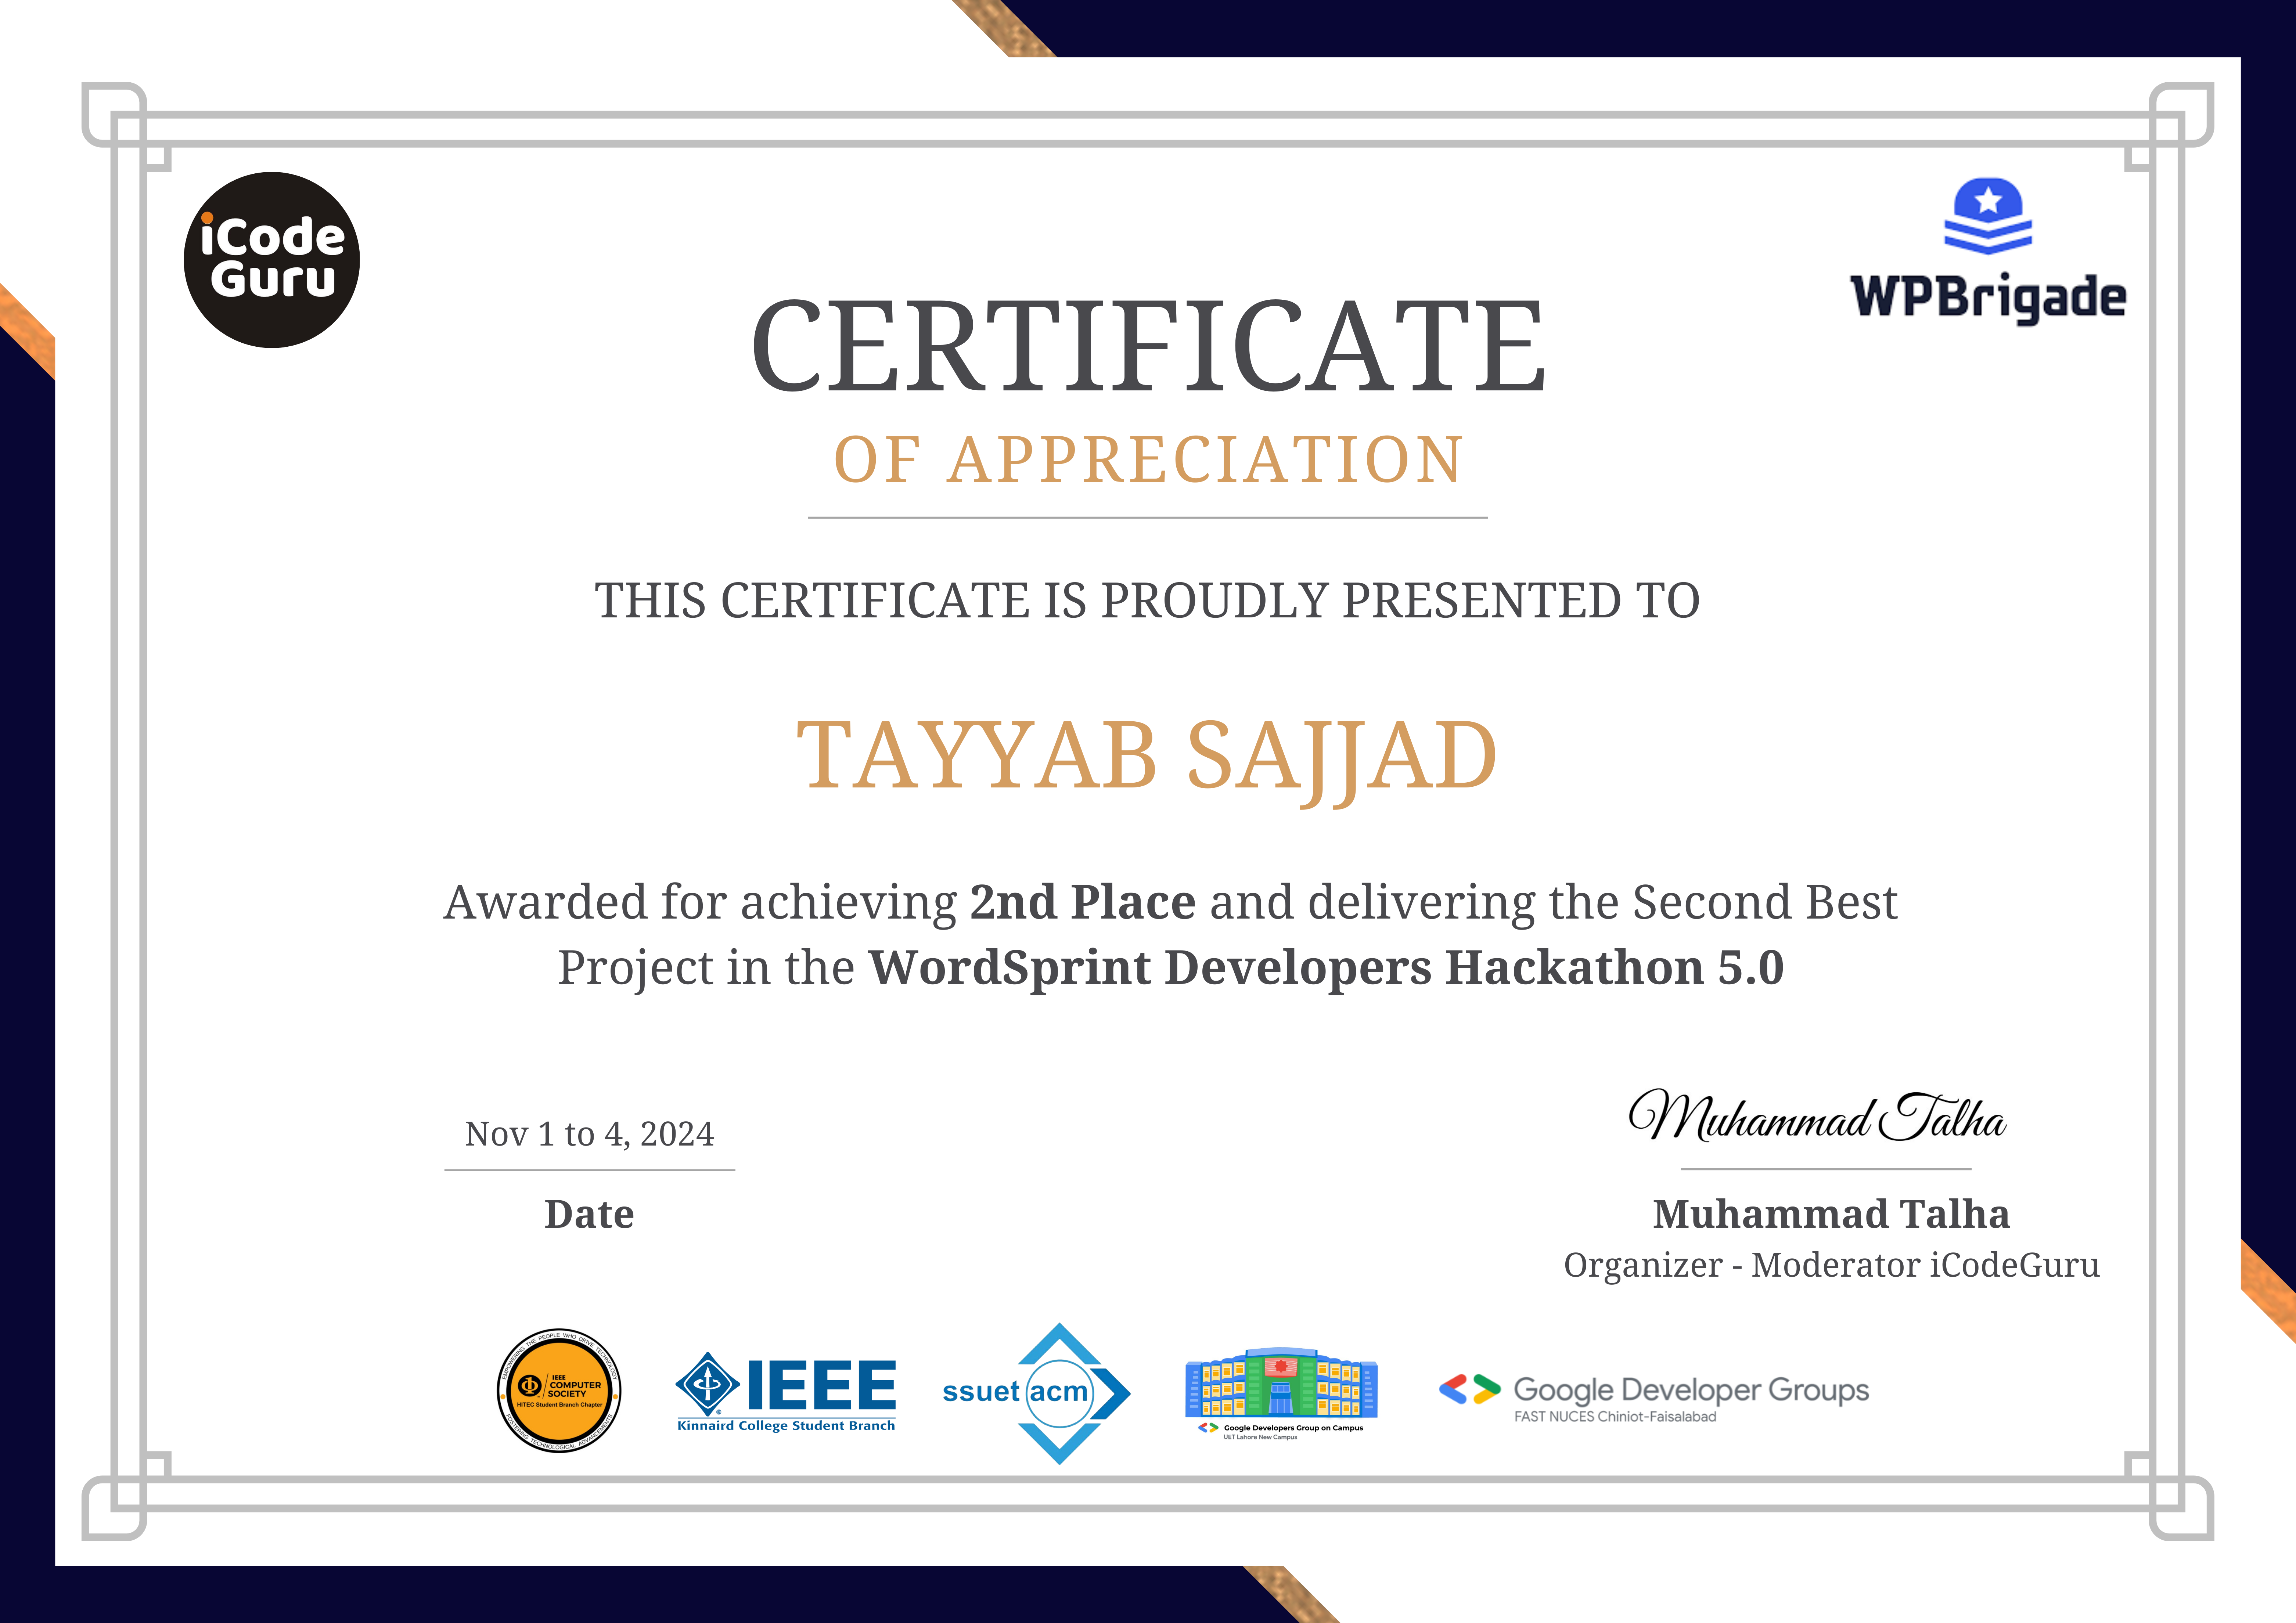2296x1623 pixels.
Task: Click 'WordSprint Developers Hackathon 5.0' text
Action: (x=1326, y=968)
